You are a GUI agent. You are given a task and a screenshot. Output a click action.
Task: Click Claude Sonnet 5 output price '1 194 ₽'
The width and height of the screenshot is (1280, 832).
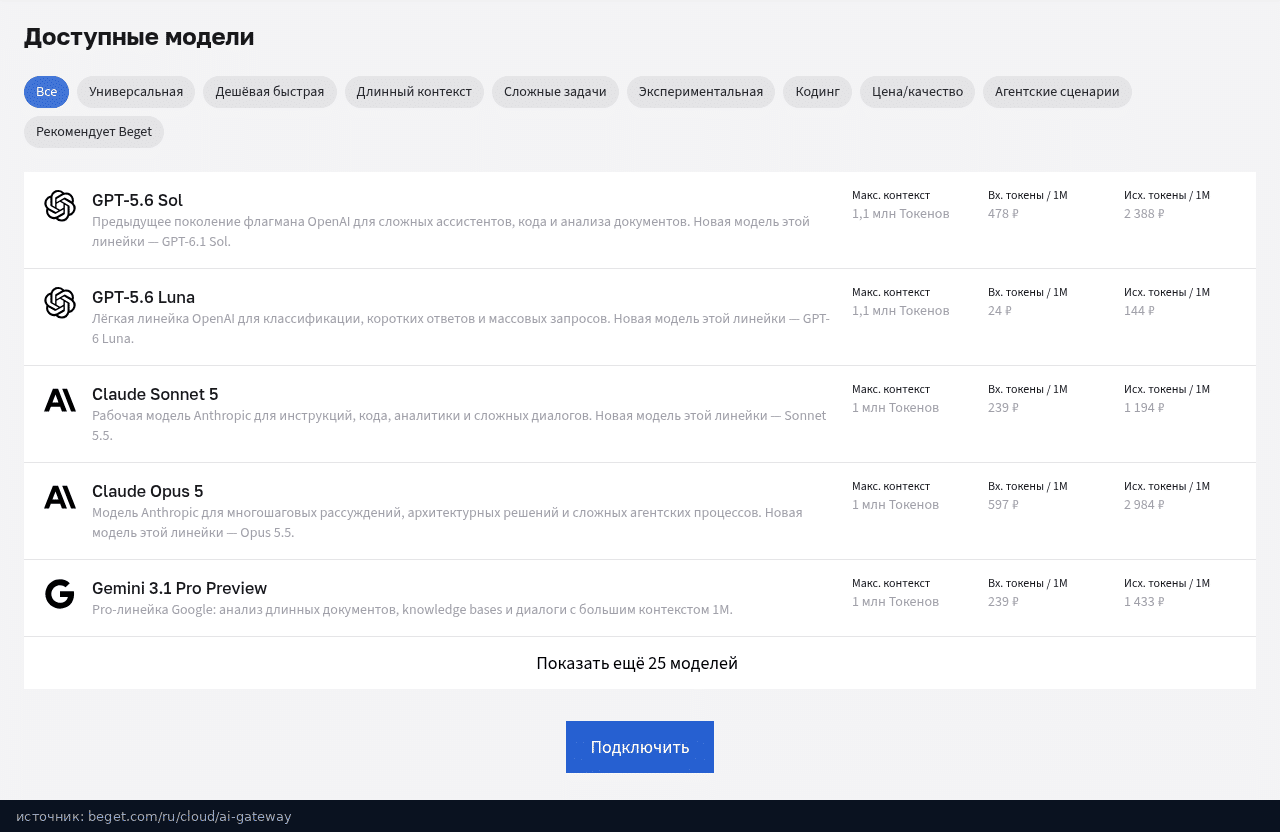(1144, 408)
